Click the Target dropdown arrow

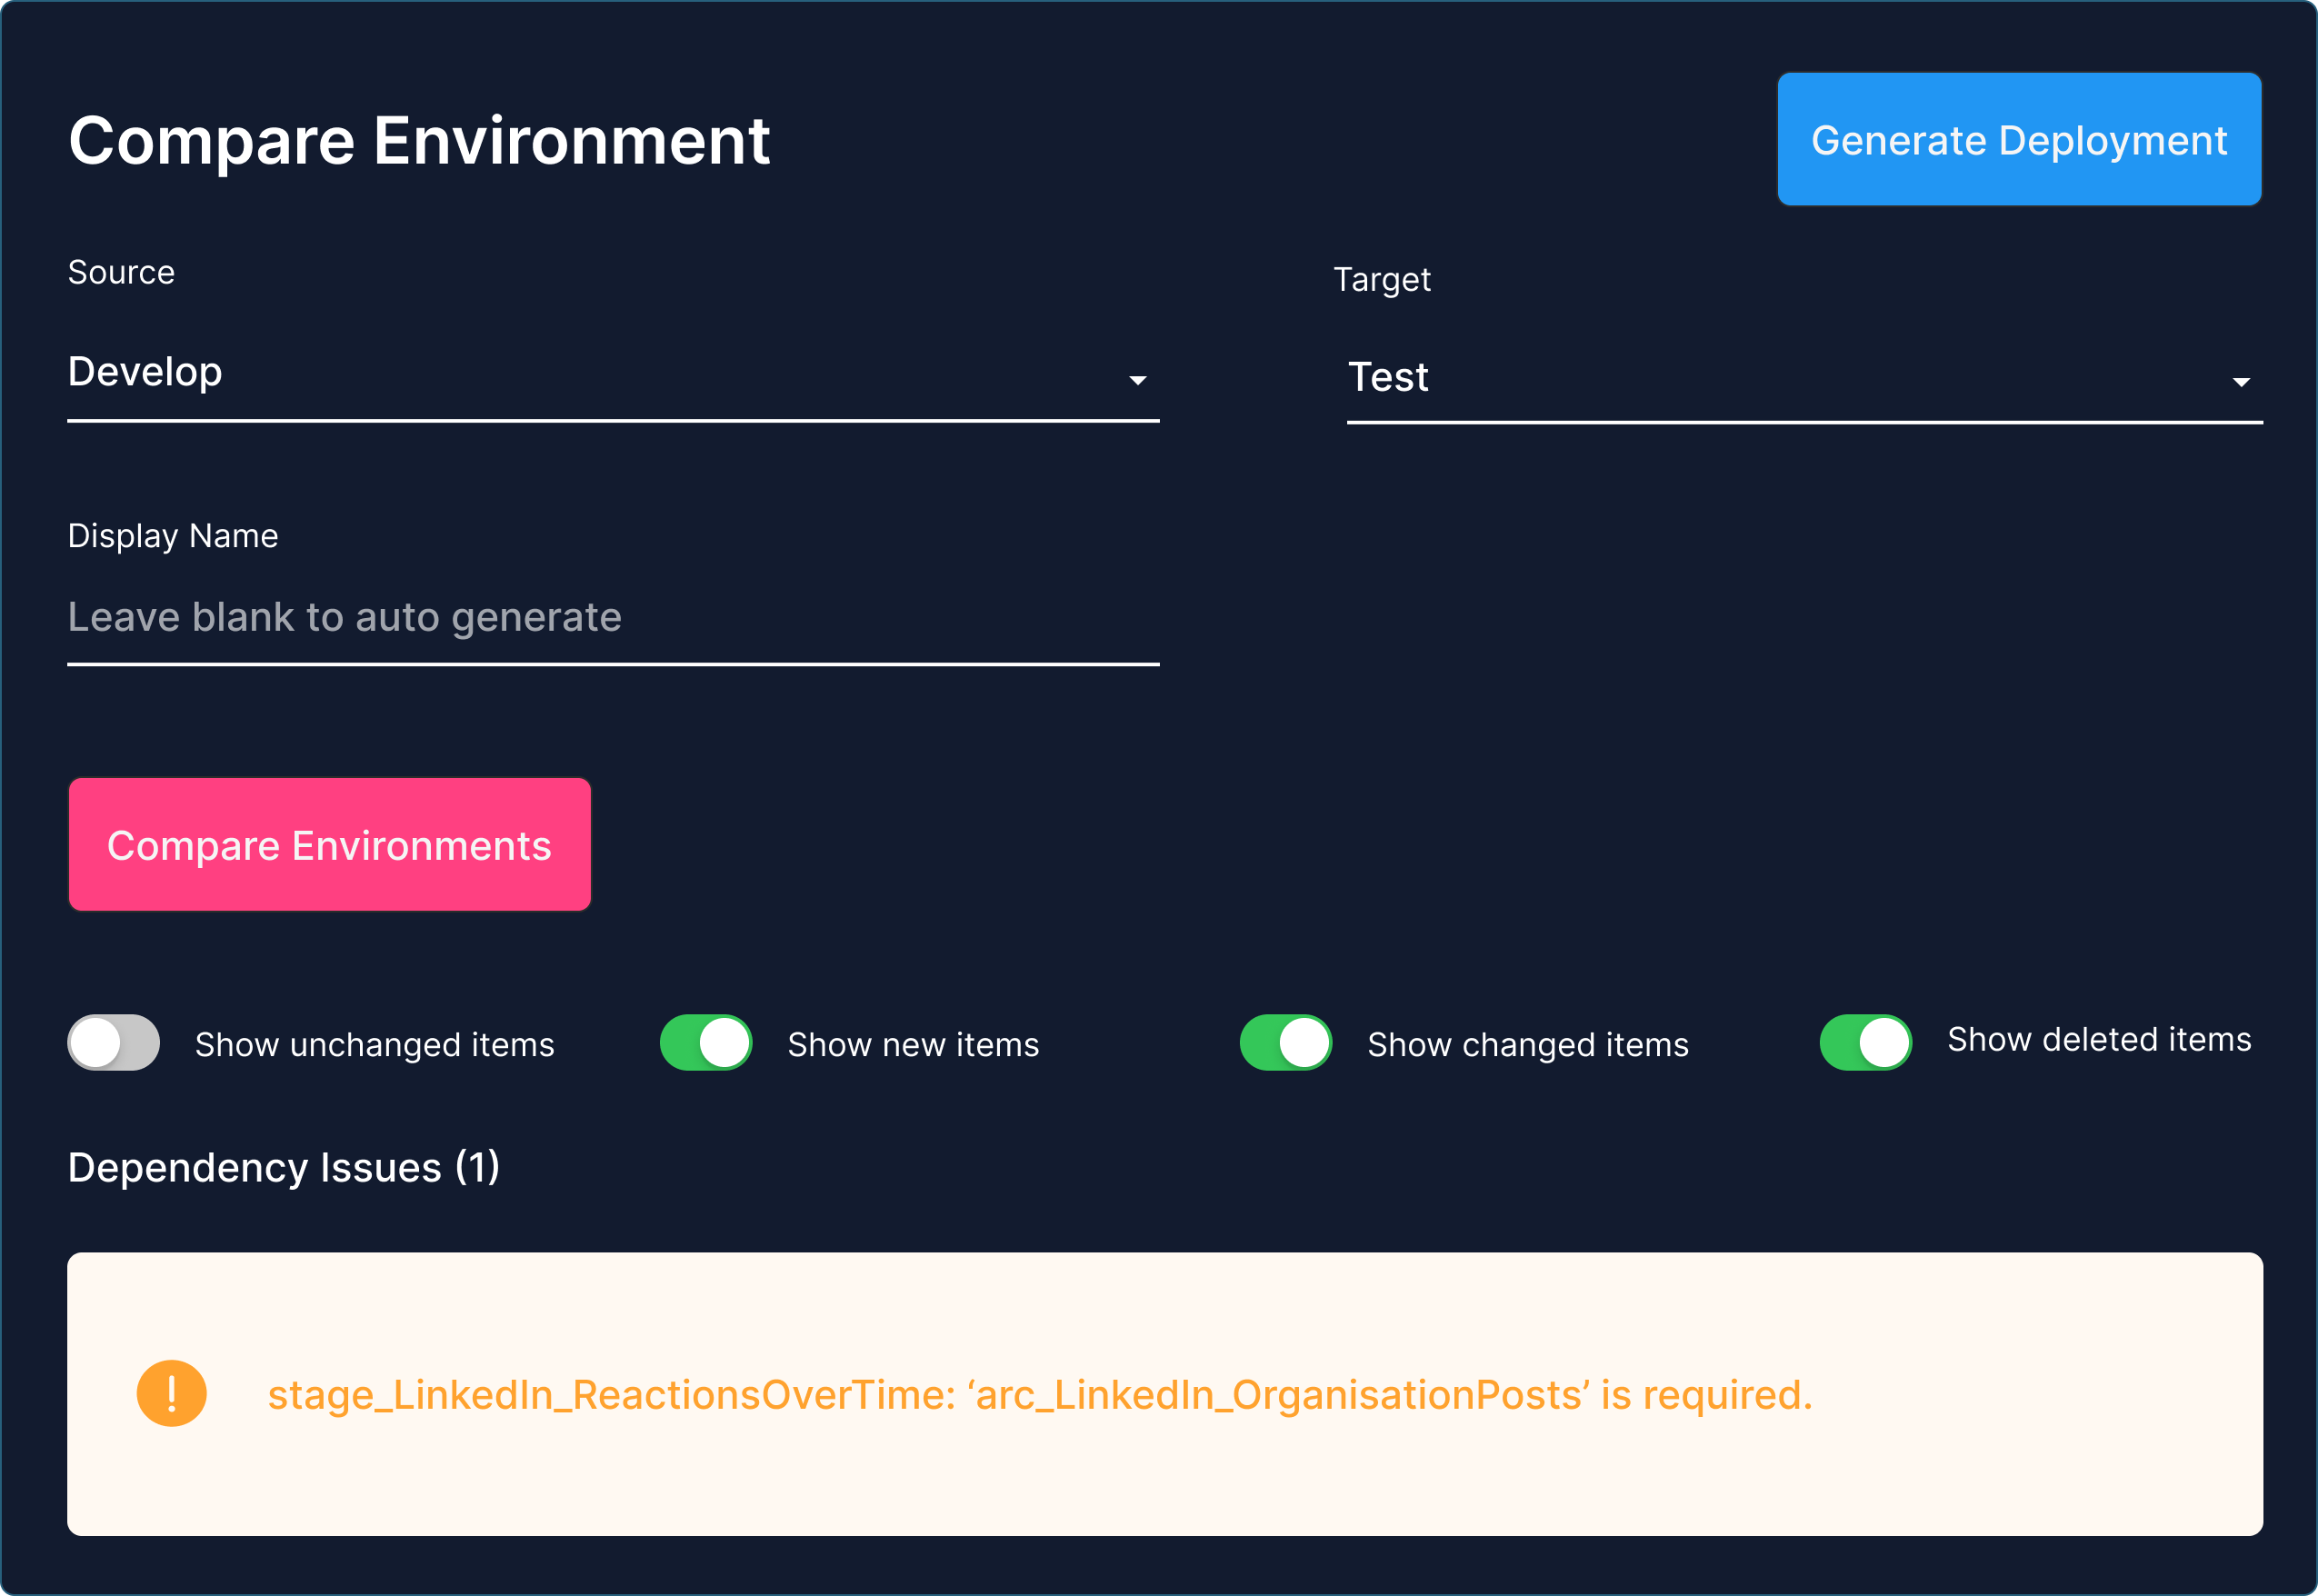2241,382
